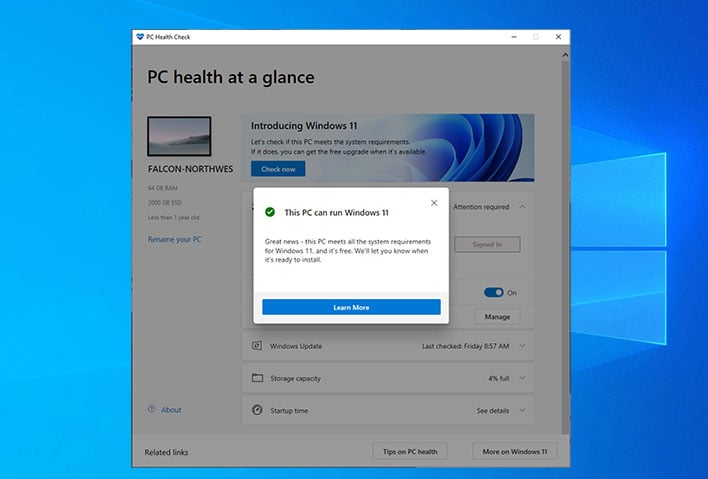This screenshot has height=479, width=708.
Task: Click the PC Health Check heart icon
Action: [x=140, y=37]
